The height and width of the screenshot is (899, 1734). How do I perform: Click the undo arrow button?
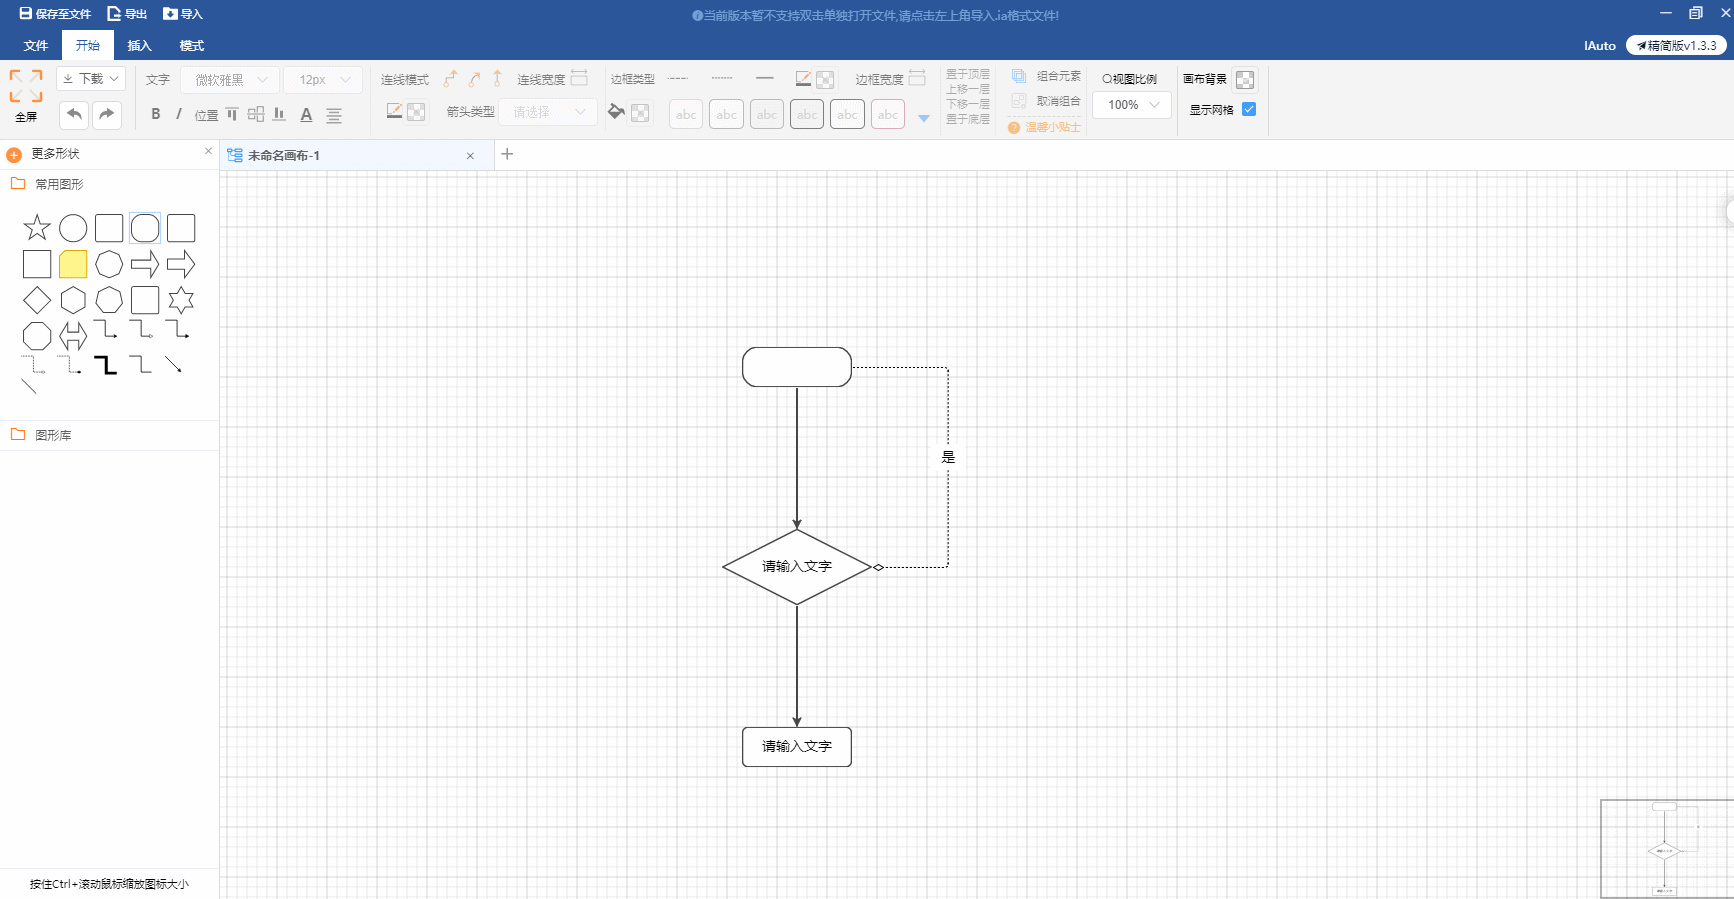pyautogui.click(x=74, y=115)
